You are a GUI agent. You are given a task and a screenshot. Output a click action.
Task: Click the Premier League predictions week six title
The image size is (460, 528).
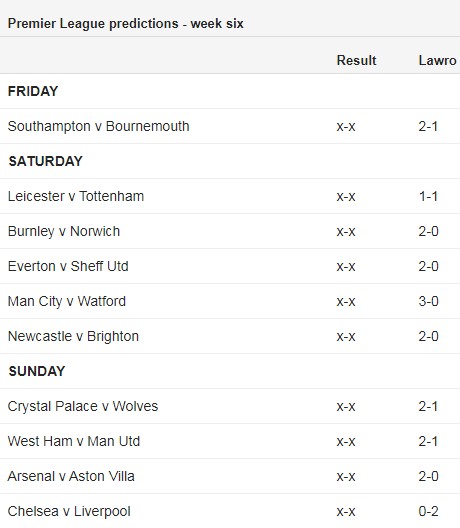[x=125, y=24]
